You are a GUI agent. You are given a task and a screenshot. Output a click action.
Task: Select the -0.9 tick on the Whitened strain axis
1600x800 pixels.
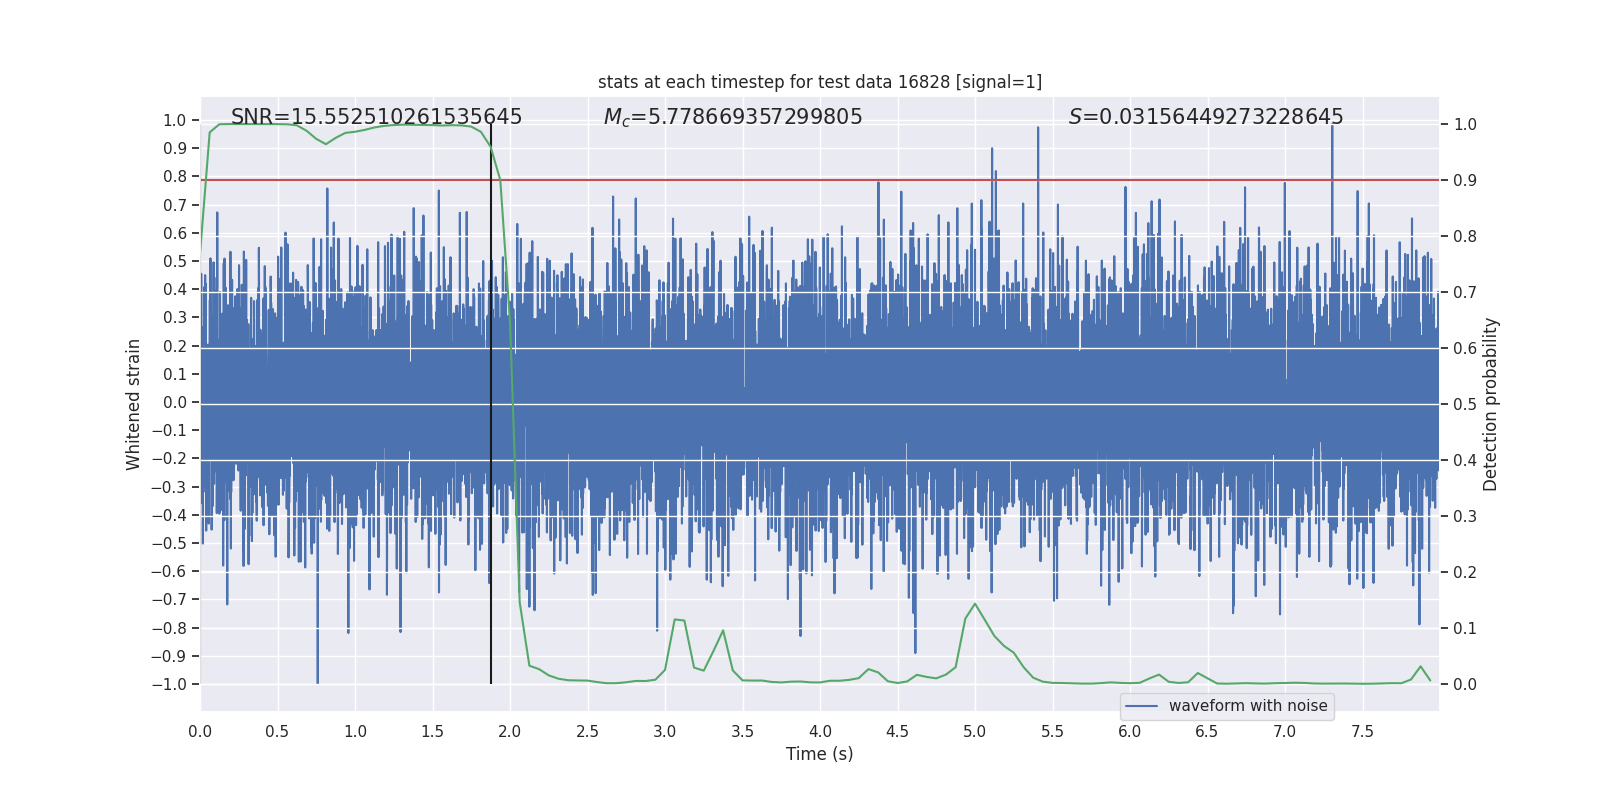(x=169, y=656)
